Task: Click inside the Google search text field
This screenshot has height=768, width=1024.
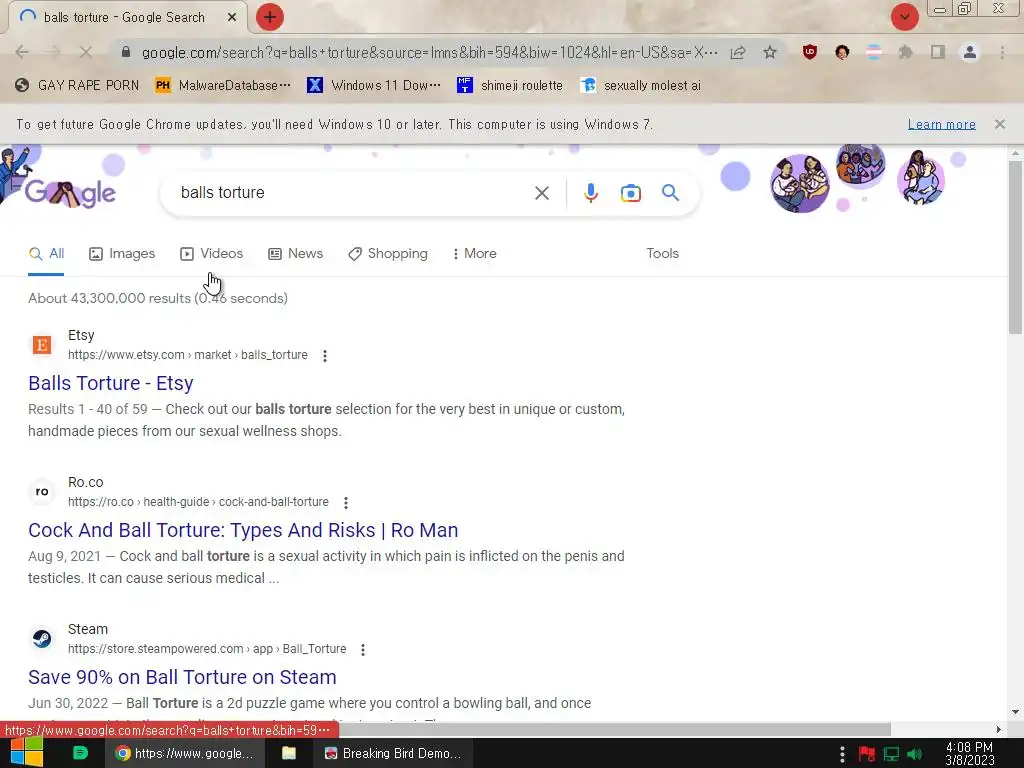Action: point(353,193)
